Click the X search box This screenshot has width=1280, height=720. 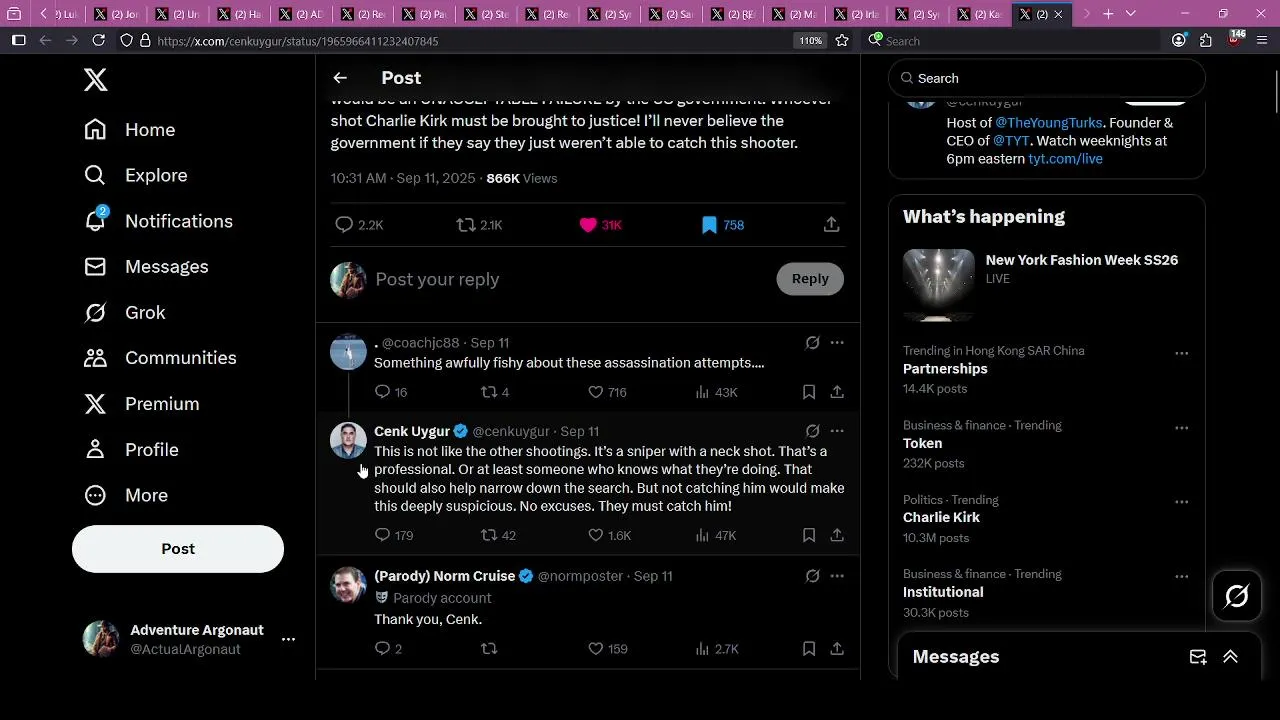pos(1047,78)
